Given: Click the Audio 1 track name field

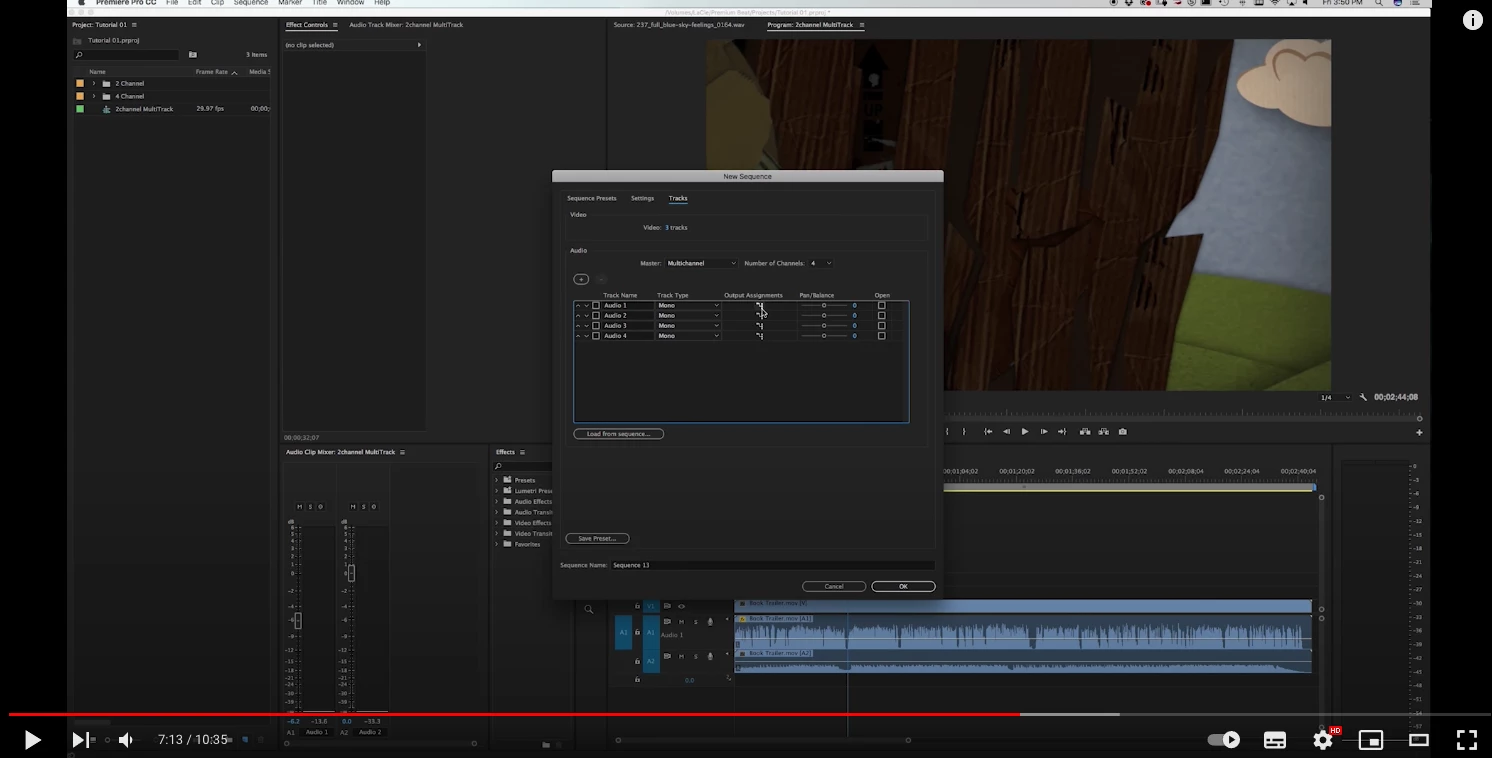Looking at the screenshot, I should coord(627,305).
